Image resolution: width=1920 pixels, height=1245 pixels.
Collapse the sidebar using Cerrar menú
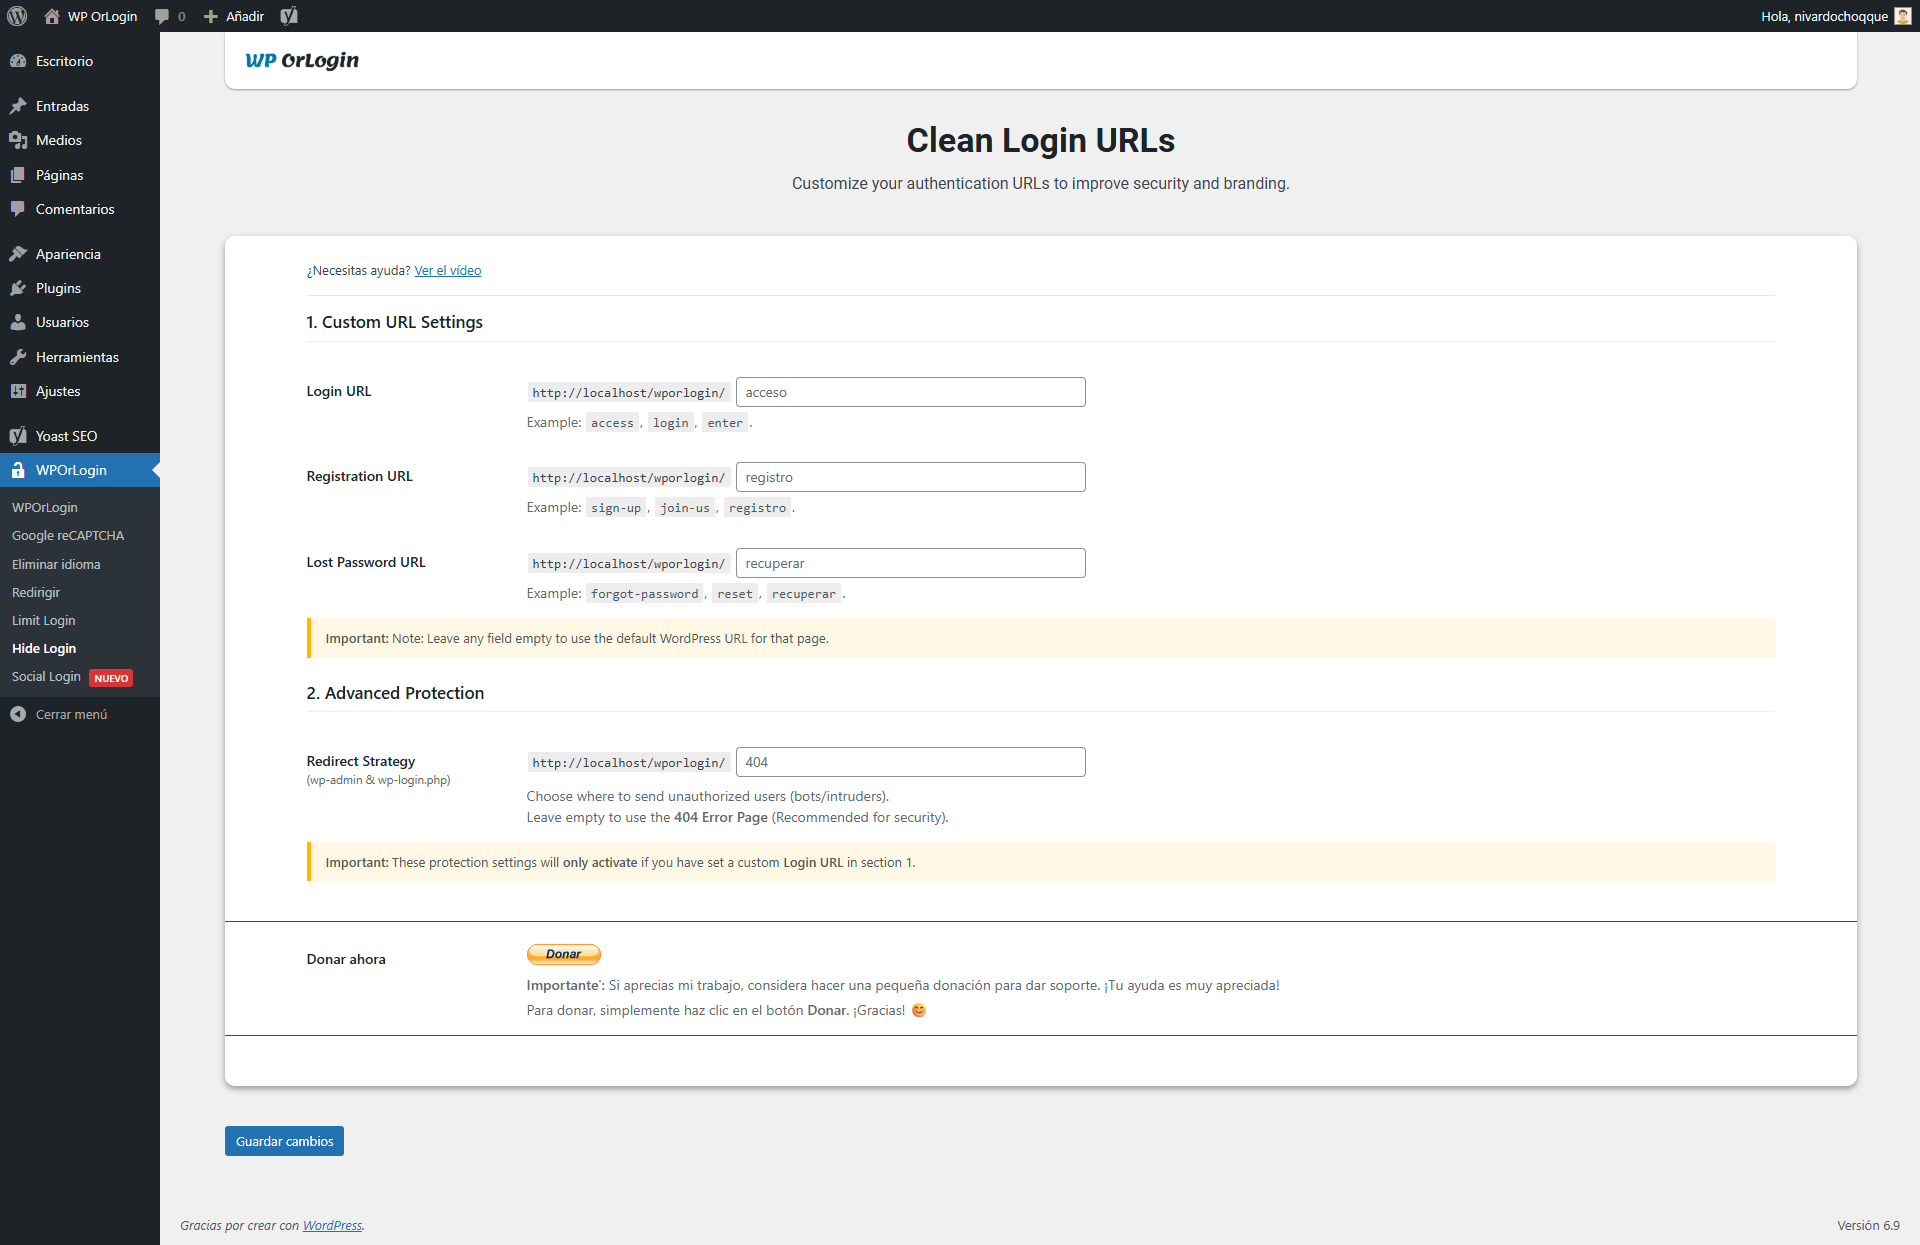click(70, 714)
